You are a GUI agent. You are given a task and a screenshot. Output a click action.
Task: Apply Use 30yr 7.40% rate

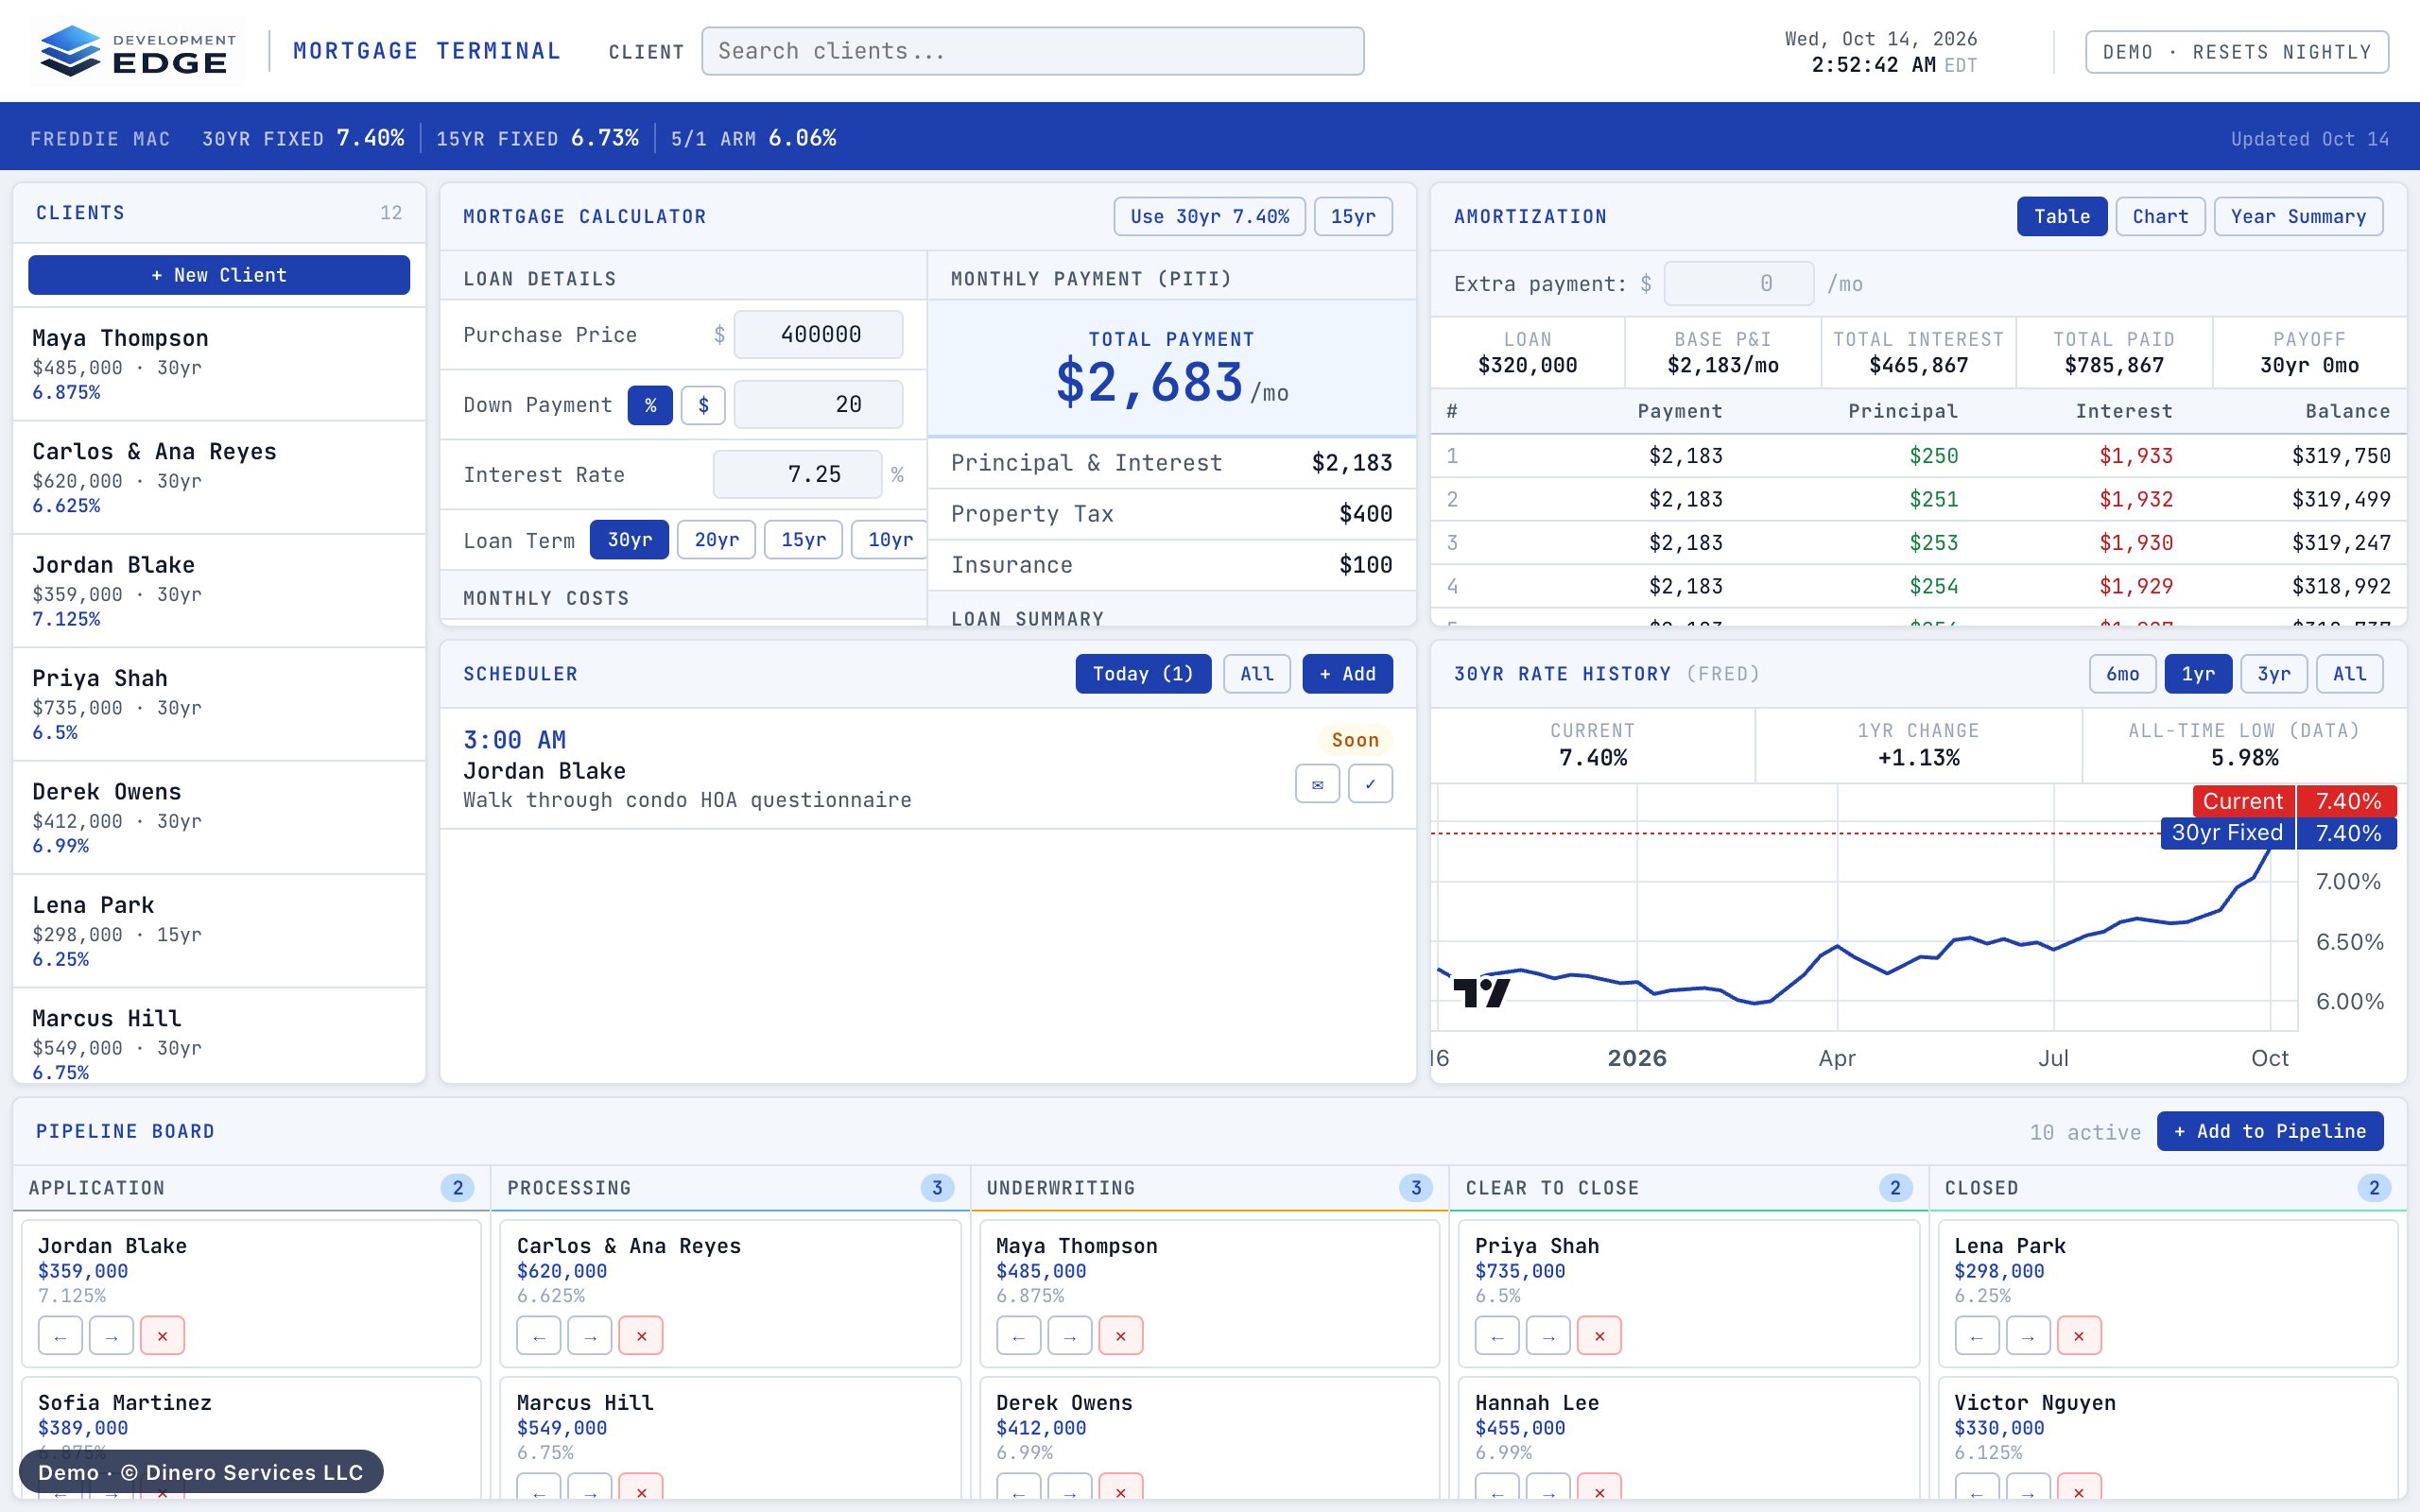coord(1209,217)
